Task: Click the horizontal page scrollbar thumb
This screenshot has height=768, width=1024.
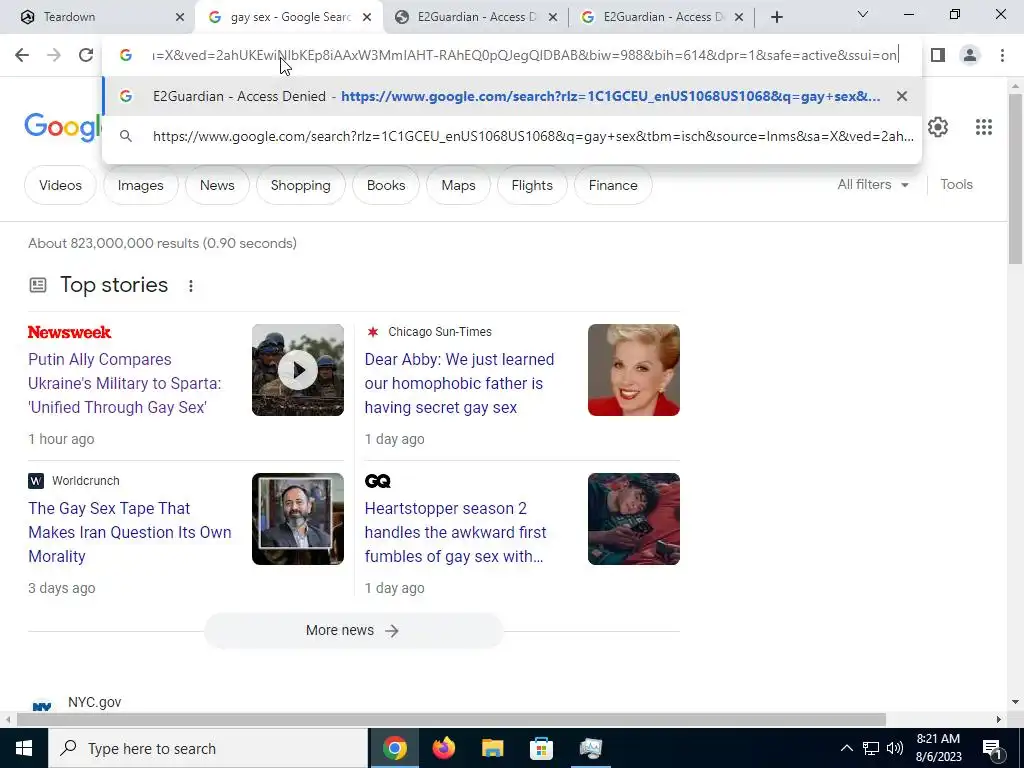Action: (451, 720)
